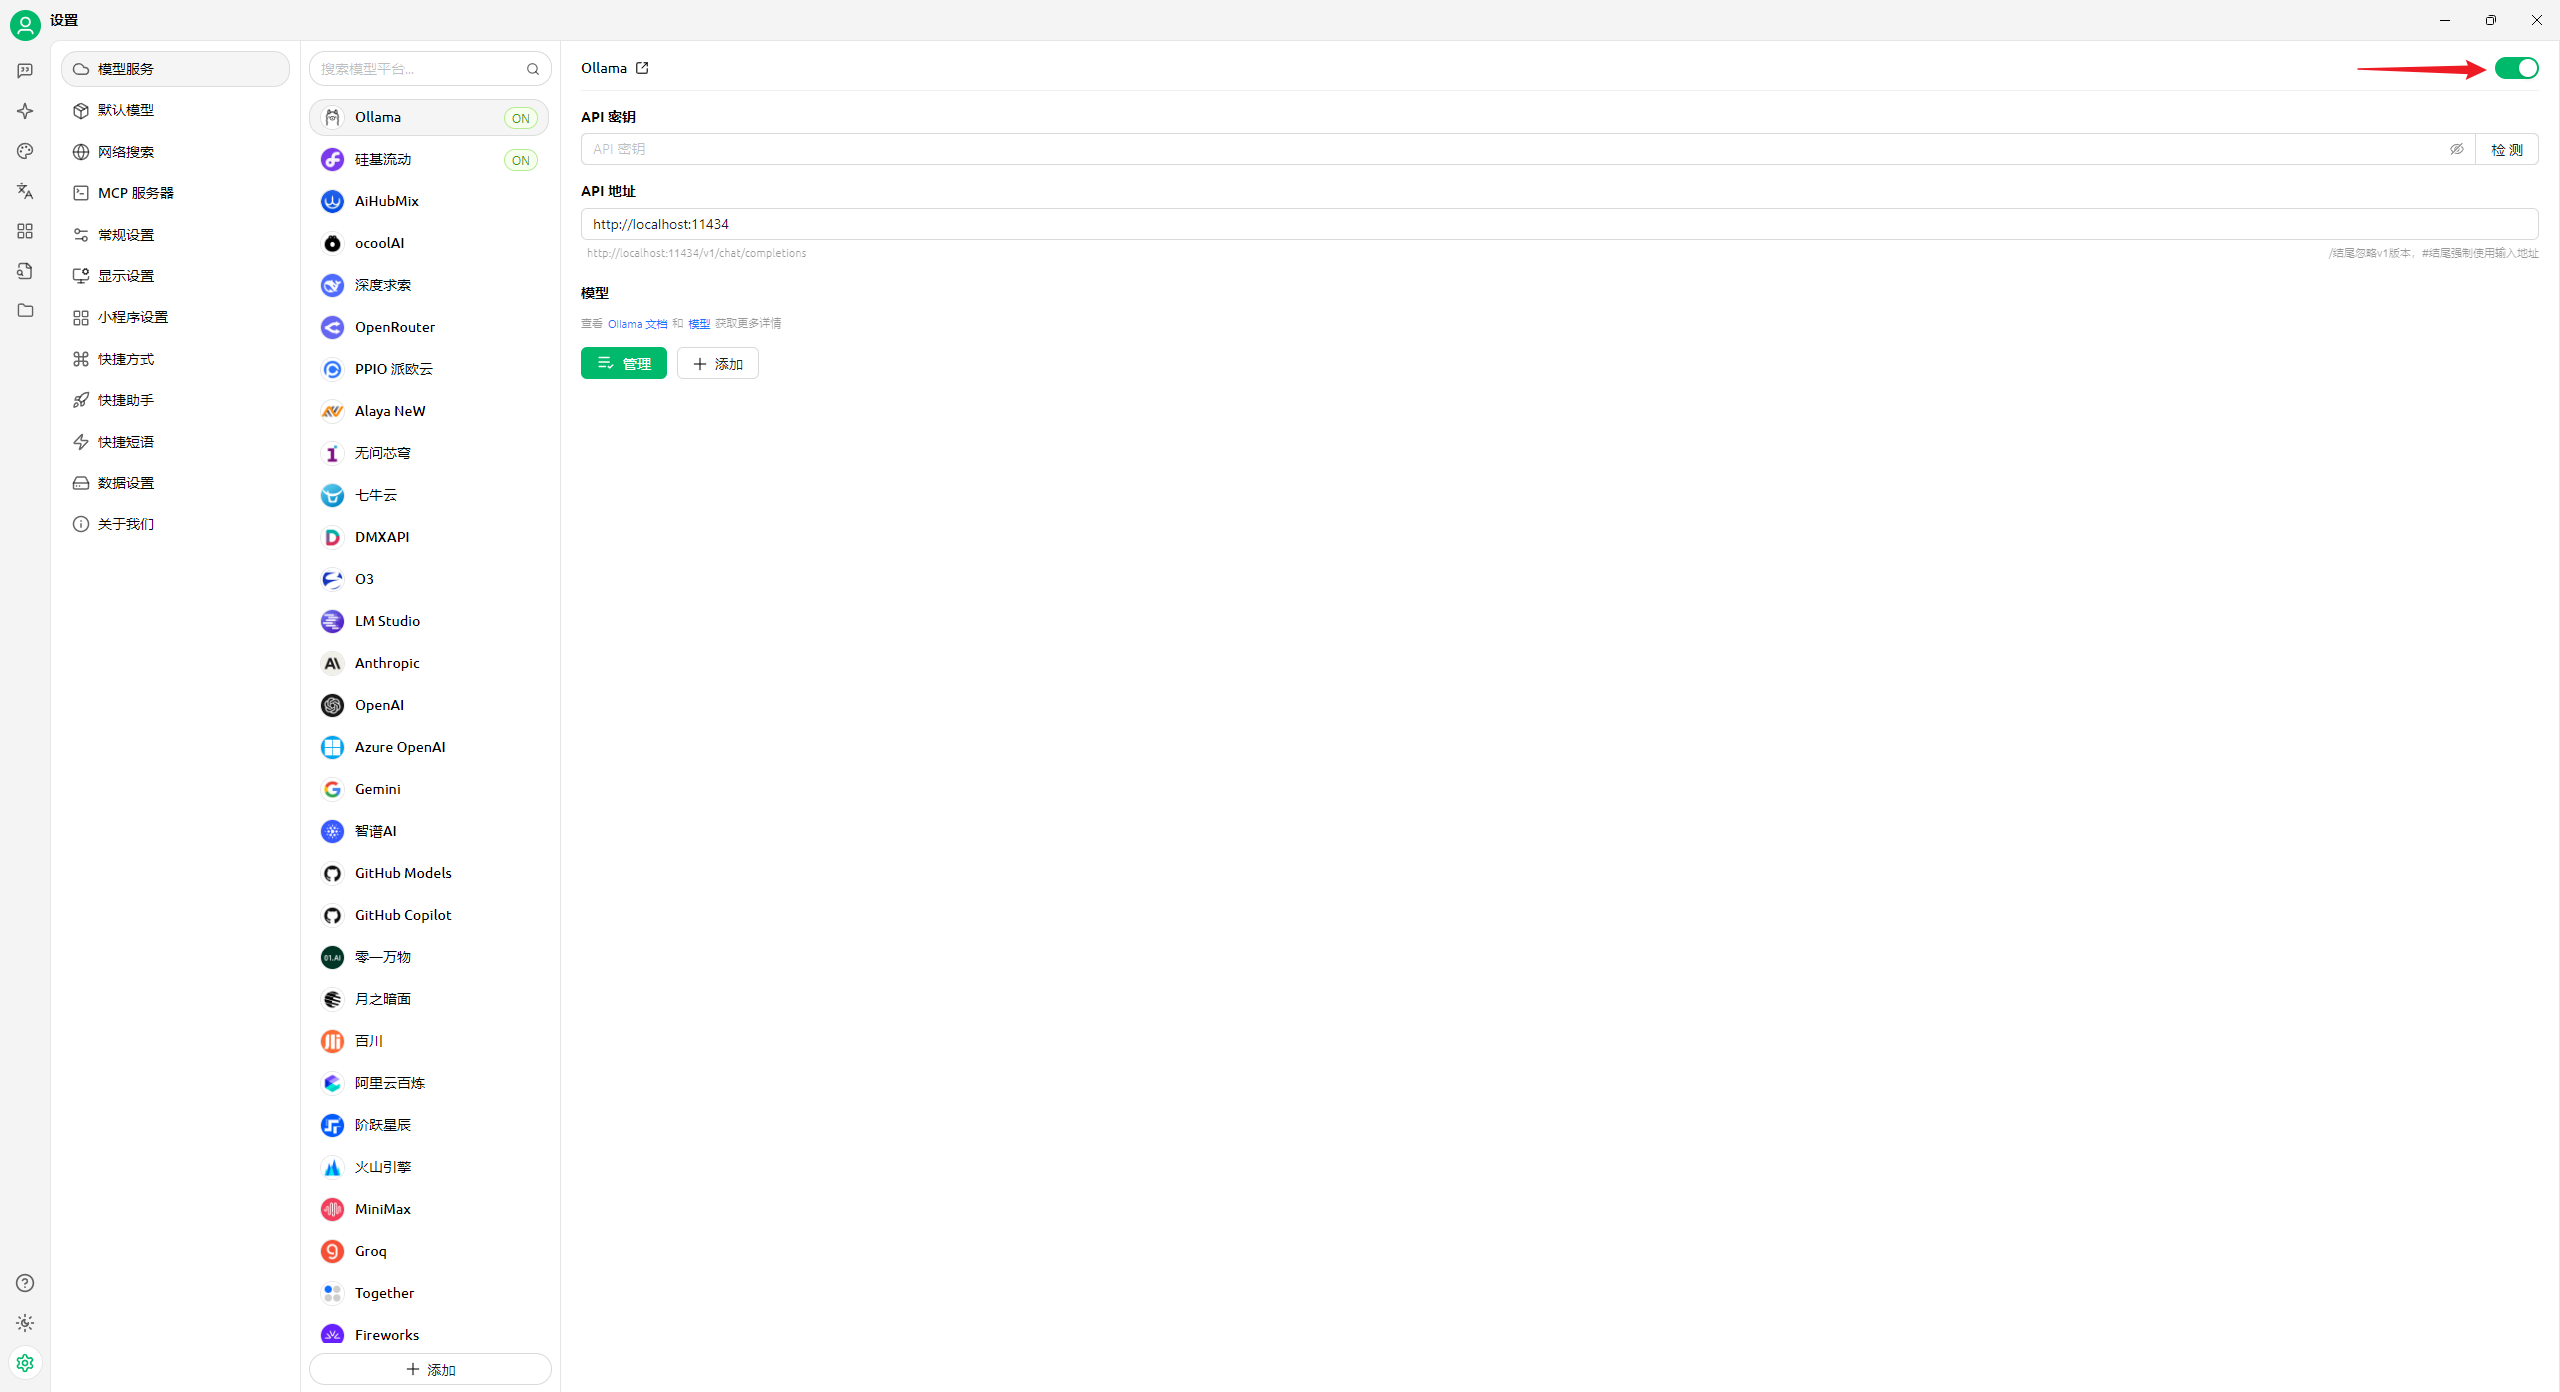Click the green 管理 models button
This screenshot has width=2560, height=1392.
[x=623, y=364]
